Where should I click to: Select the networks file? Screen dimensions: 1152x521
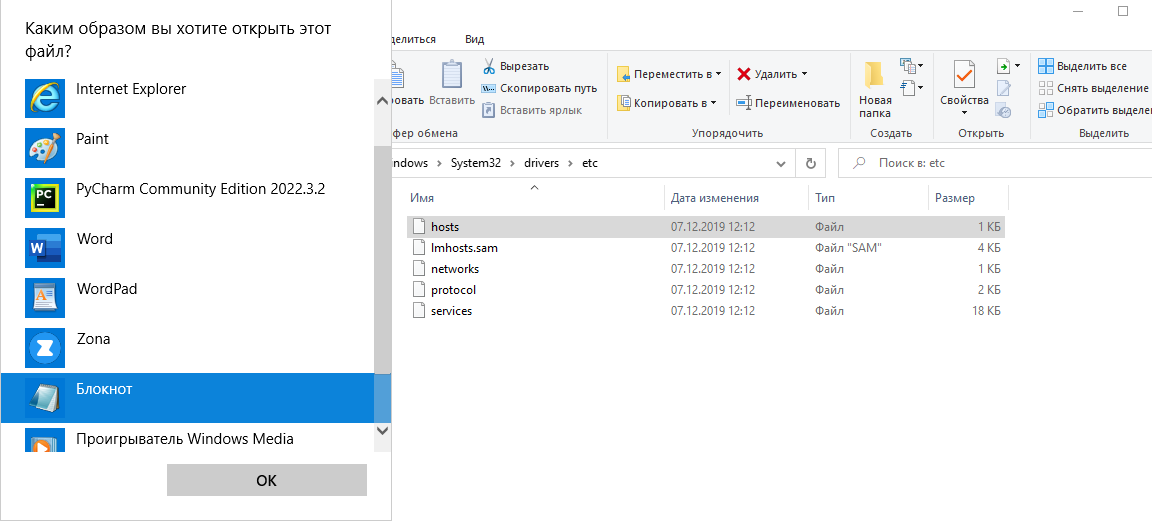[705, 268]
